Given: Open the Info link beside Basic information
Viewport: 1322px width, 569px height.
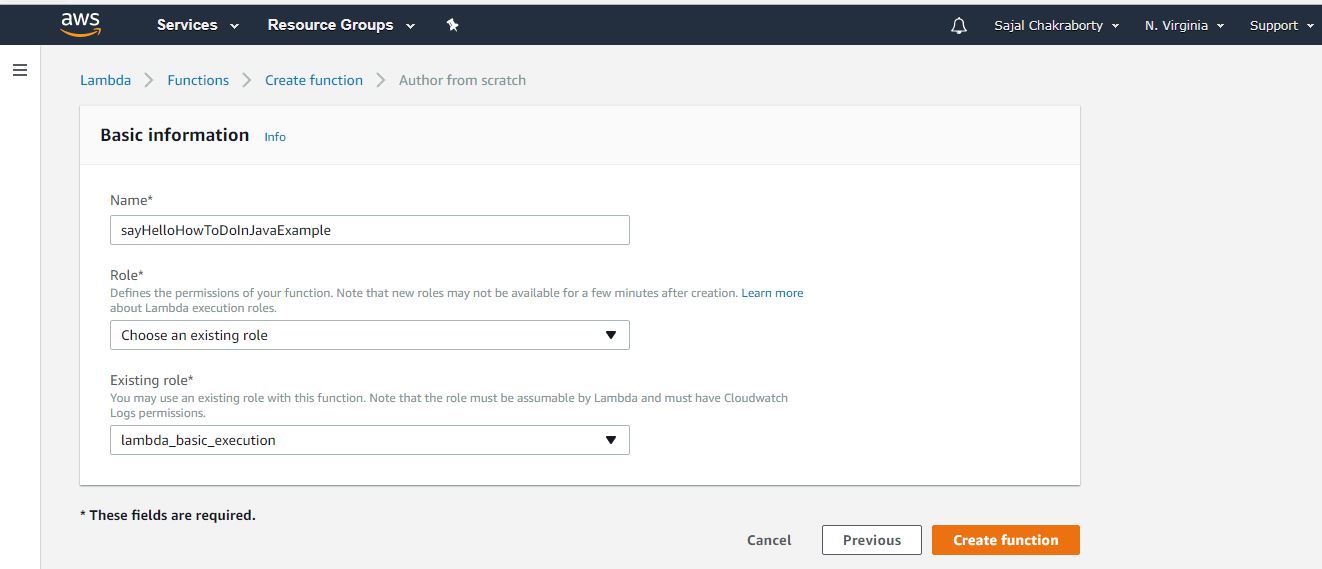Looking at the screenshot, I should pos(275,137).
